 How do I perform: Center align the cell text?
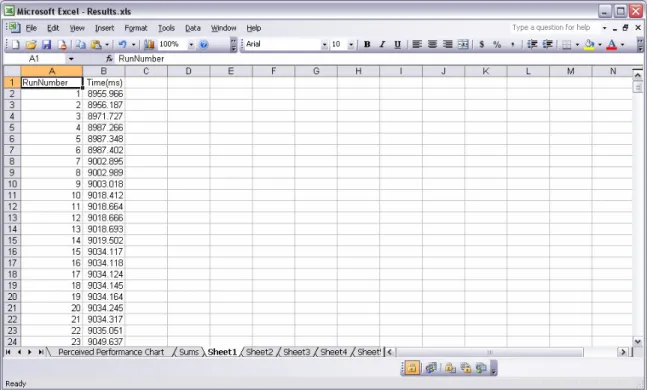[x=432, y=44]
